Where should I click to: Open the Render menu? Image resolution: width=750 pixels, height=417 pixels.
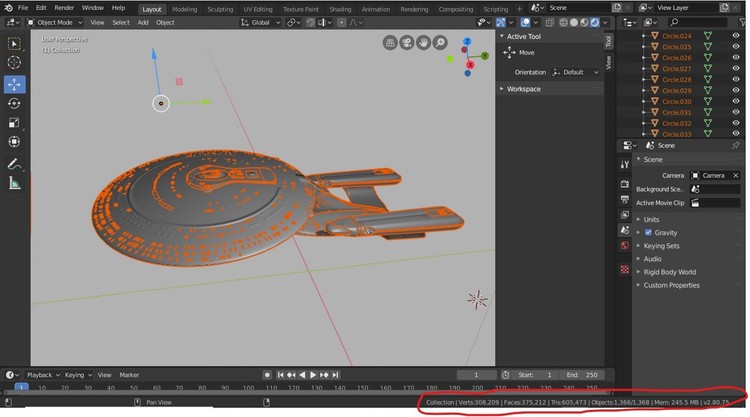click(x=64, y=8)
